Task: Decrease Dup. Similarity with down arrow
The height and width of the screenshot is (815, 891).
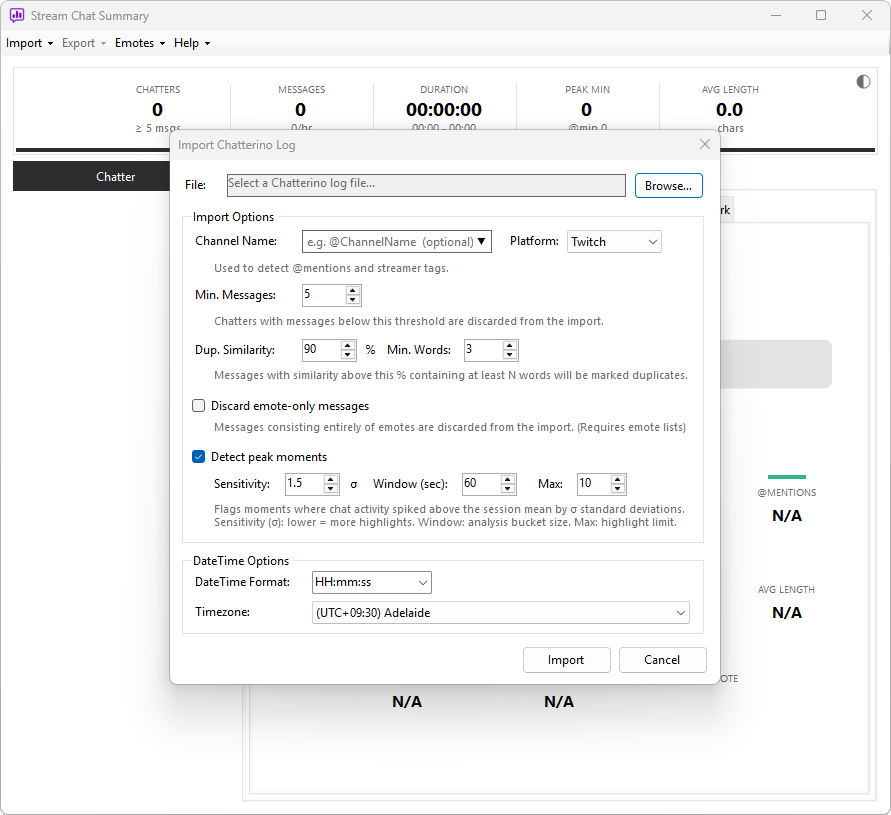Action: (x=348, y=355)
